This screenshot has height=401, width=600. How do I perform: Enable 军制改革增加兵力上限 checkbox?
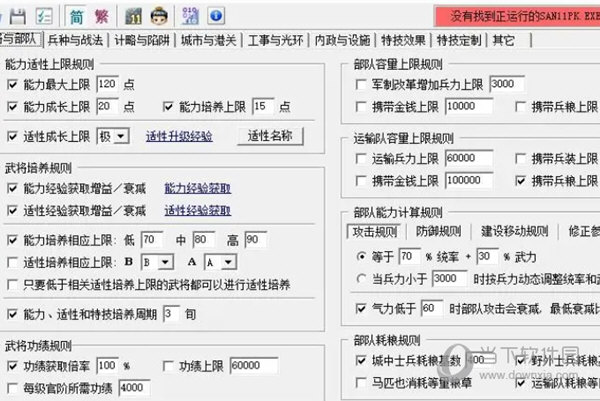point(361,84)
